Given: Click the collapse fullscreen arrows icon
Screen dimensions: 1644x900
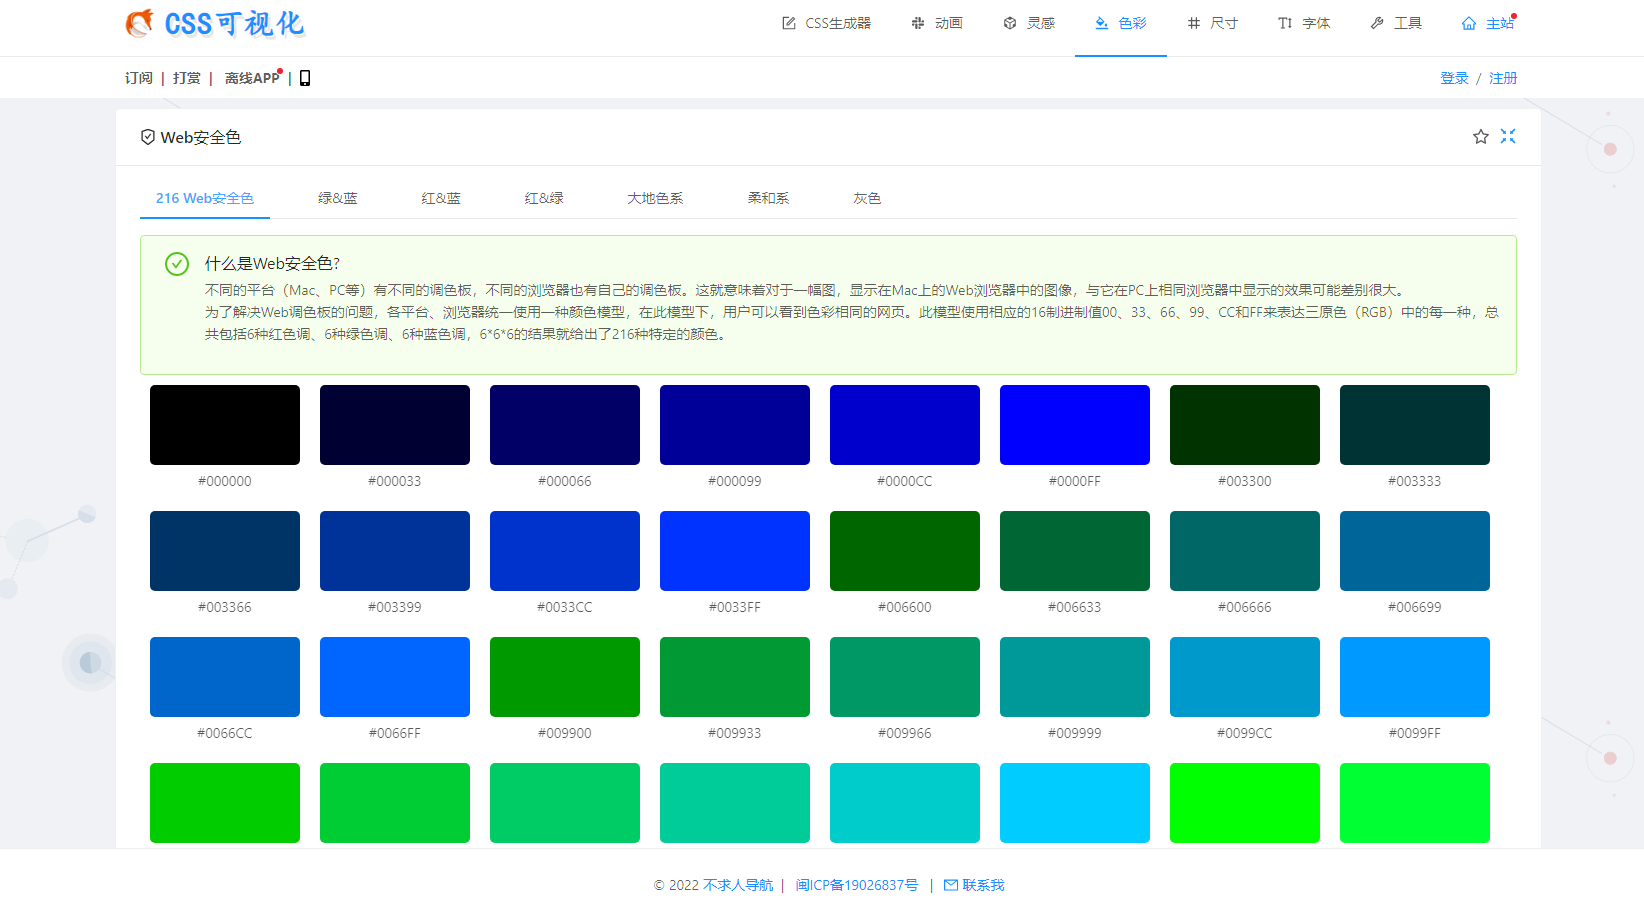Looking at the screenshot, I should coord(1508,137).
